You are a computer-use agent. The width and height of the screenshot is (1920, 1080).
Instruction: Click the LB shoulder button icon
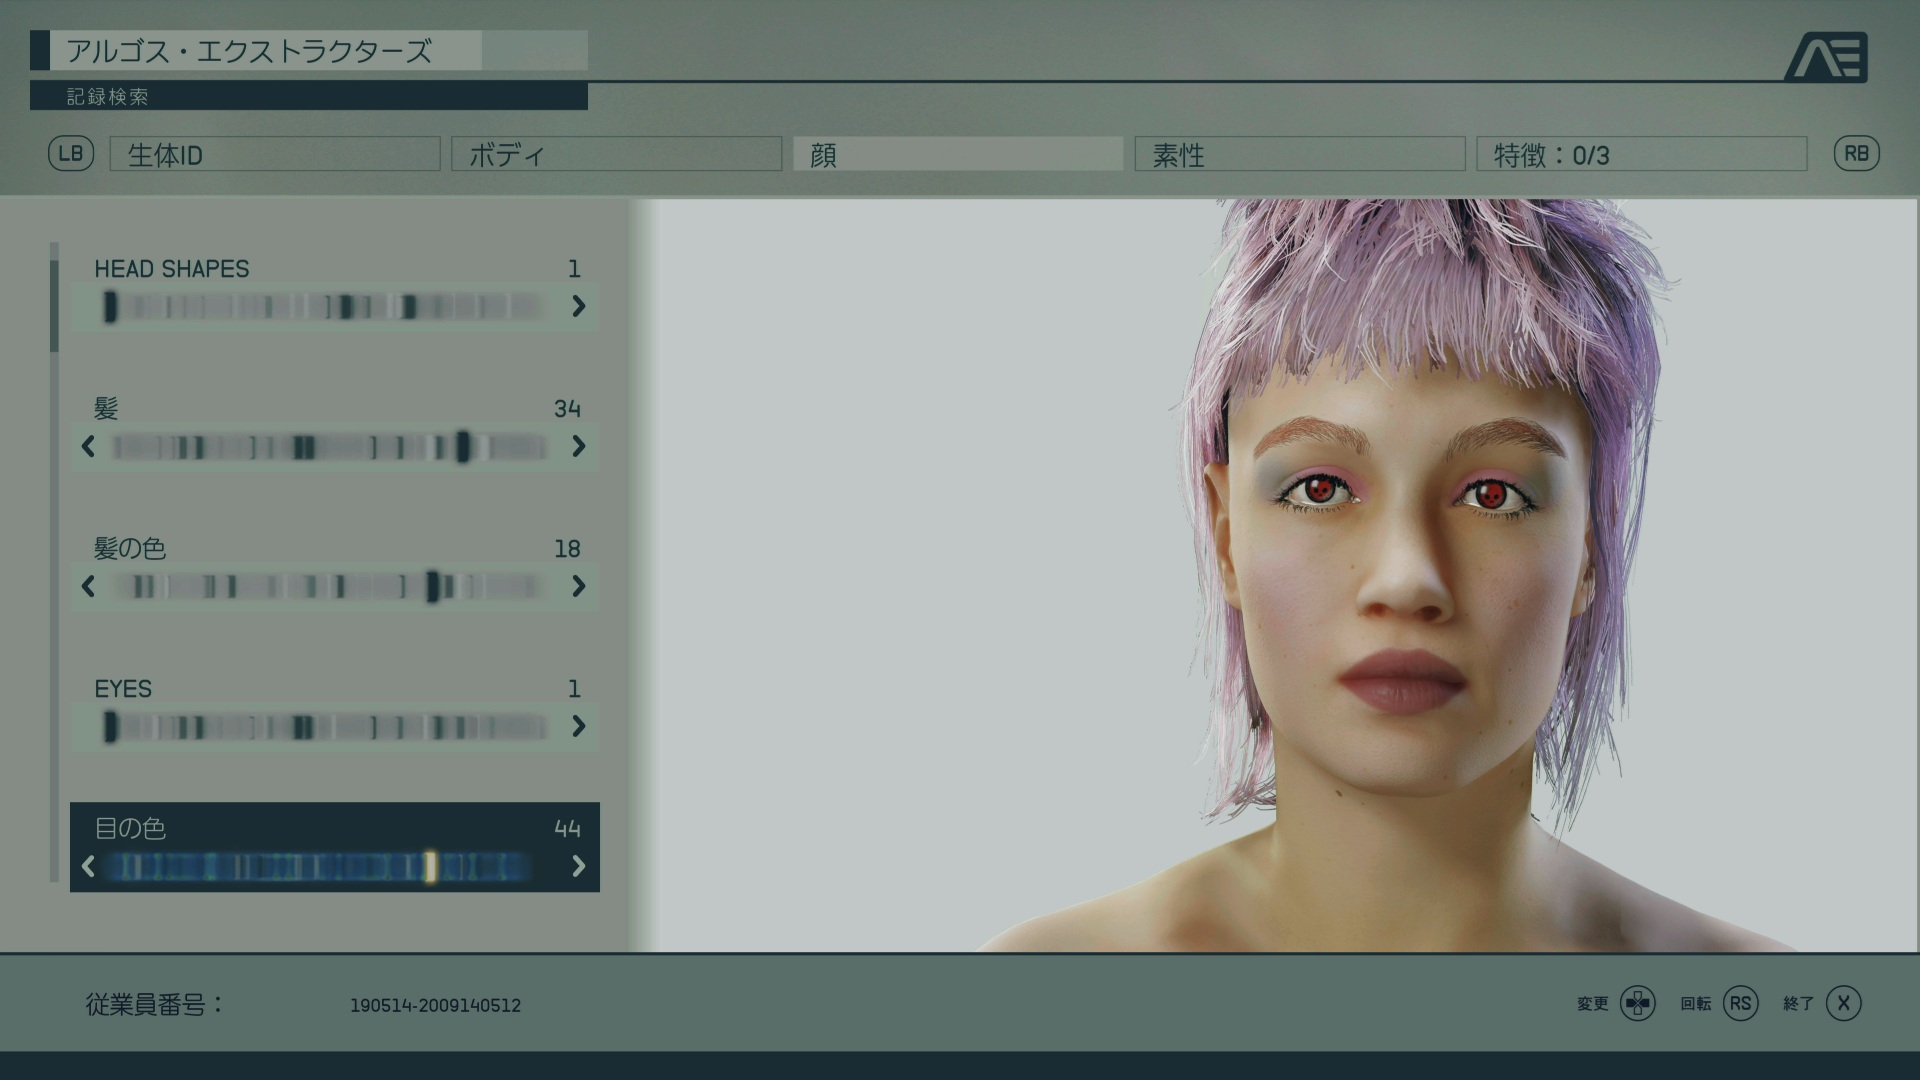click(x=71, y=154)
